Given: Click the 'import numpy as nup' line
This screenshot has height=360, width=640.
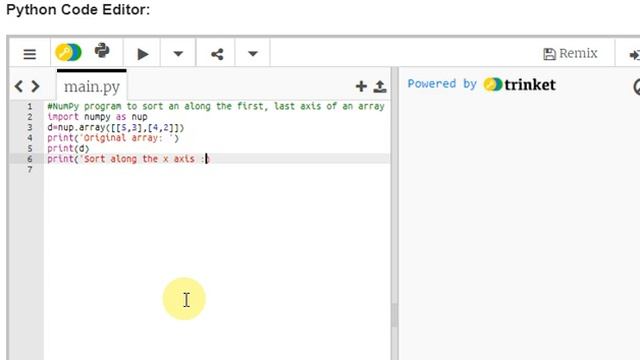Looking at the screenshot, I should pyautogui.click(x=97, y=117).
